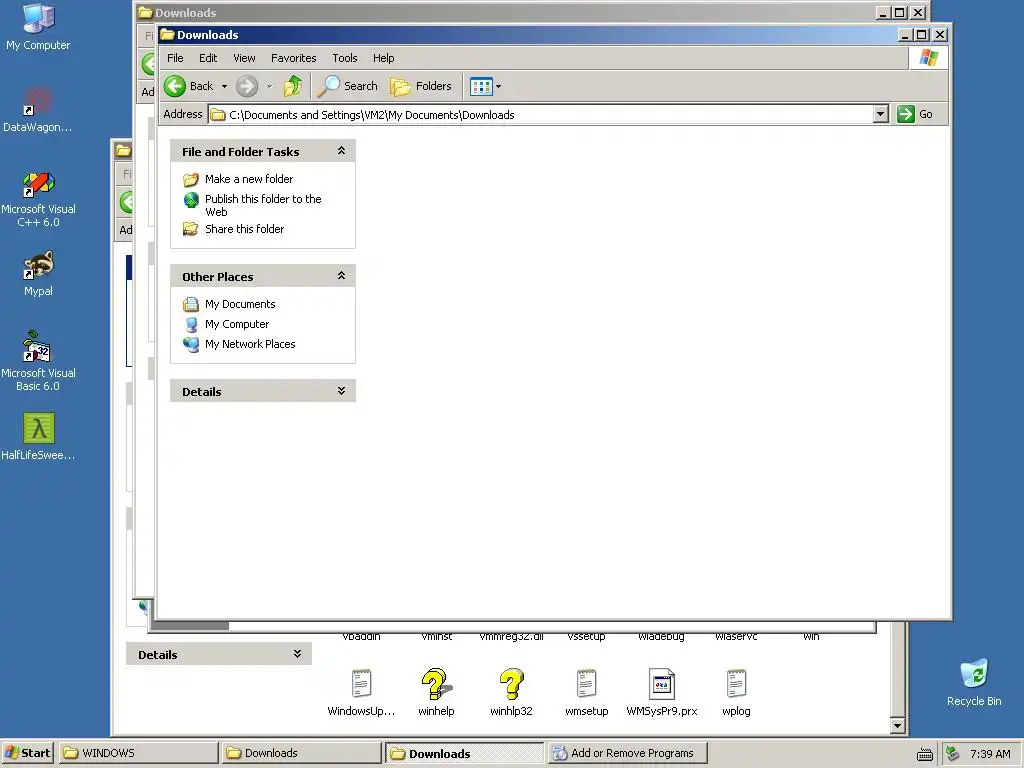
Task: Expand Details panel in front Downloads window
Action: [x=341, y=391]
